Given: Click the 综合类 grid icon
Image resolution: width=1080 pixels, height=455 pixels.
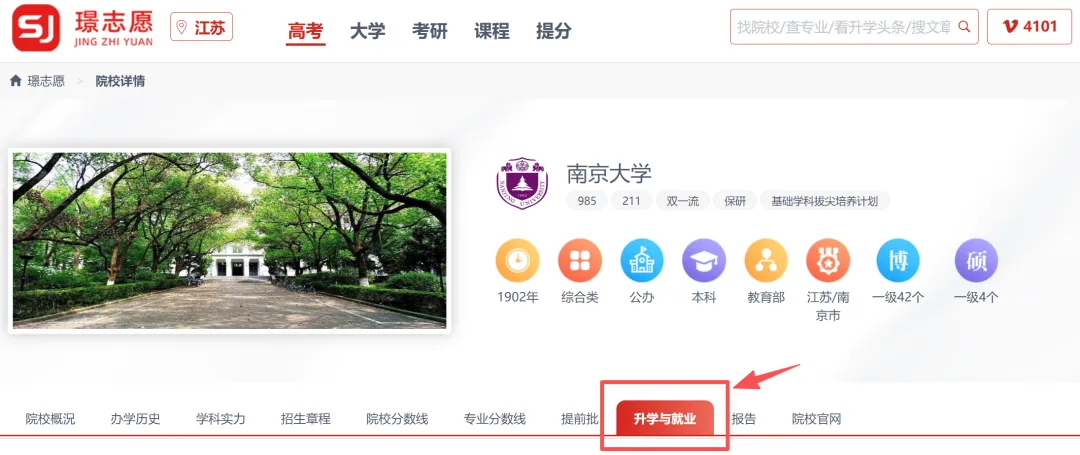Looking at the screenshot, I should (580, 261).
